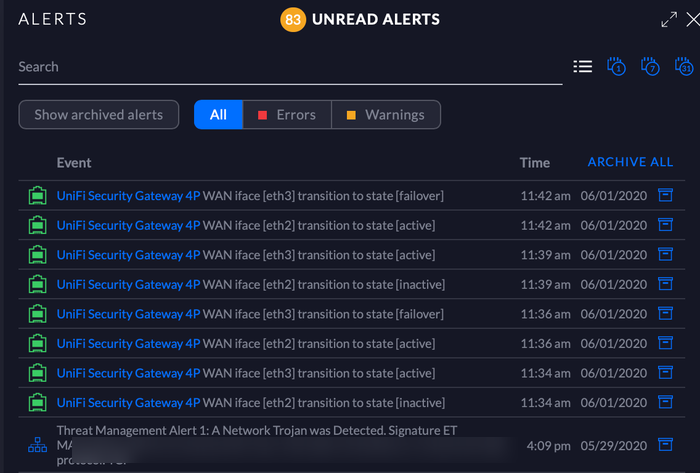This screenshot has width=700, height=473.
Task: Archive the 11:39 am eth2 inactive alert
Action: (x=665, y=284)
